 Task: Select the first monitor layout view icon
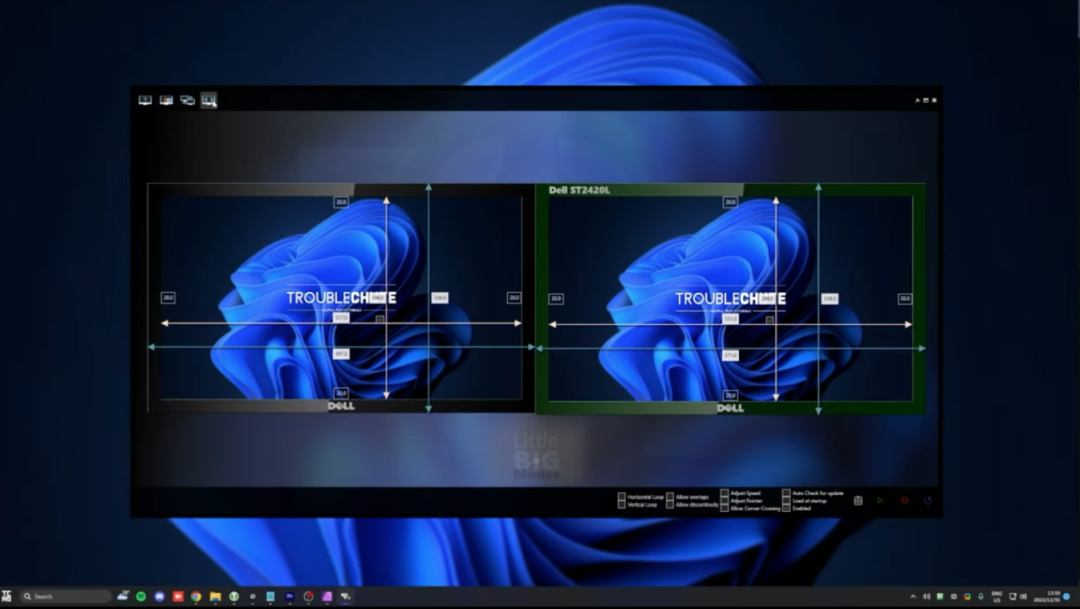[145, 101]
